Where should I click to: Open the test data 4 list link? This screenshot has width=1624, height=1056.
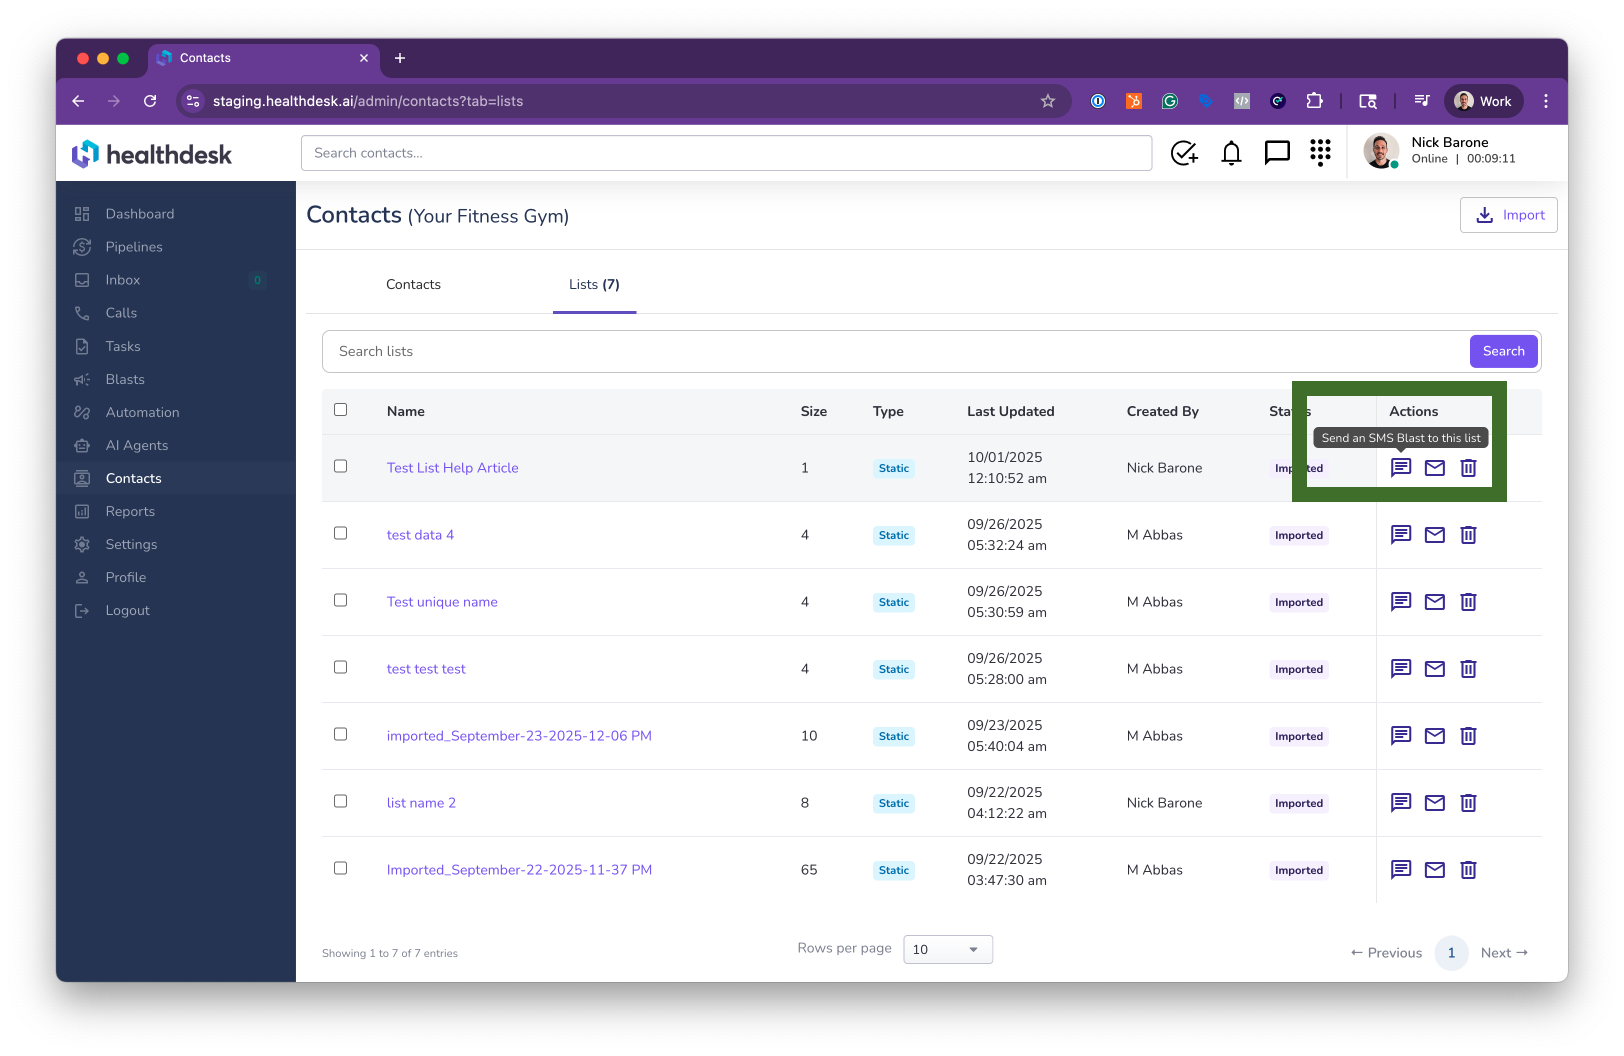(420, 535)
